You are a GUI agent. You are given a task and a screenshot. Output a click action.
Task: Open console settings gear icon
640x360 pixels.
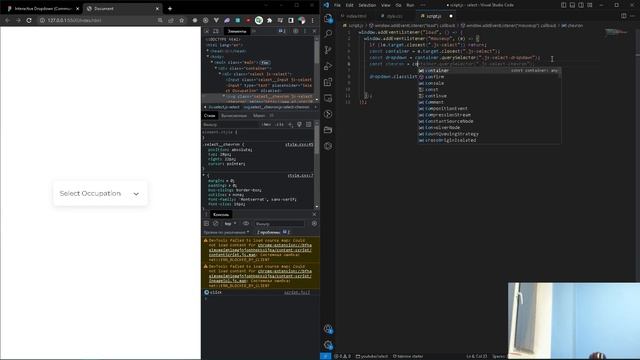314,224
